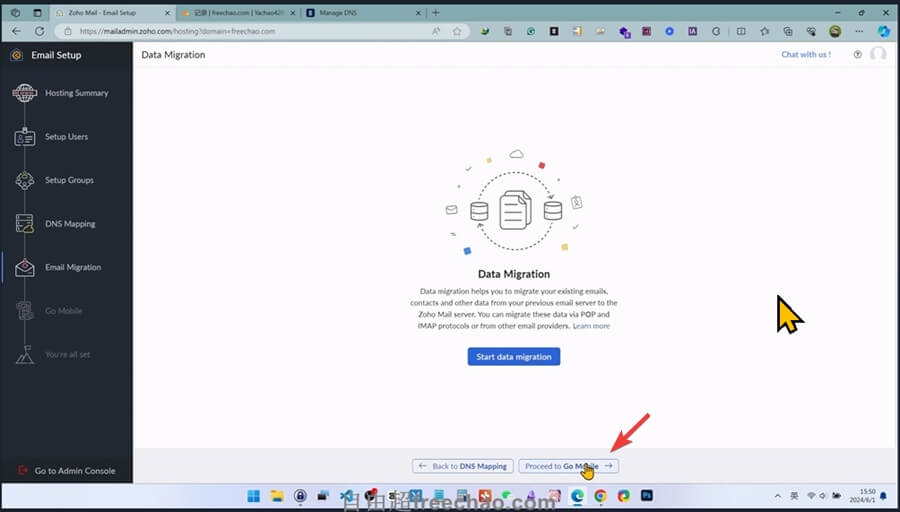This screenshot has width=900, height=512.
Task: Click Go to Admin Console link
Action: 75,471
